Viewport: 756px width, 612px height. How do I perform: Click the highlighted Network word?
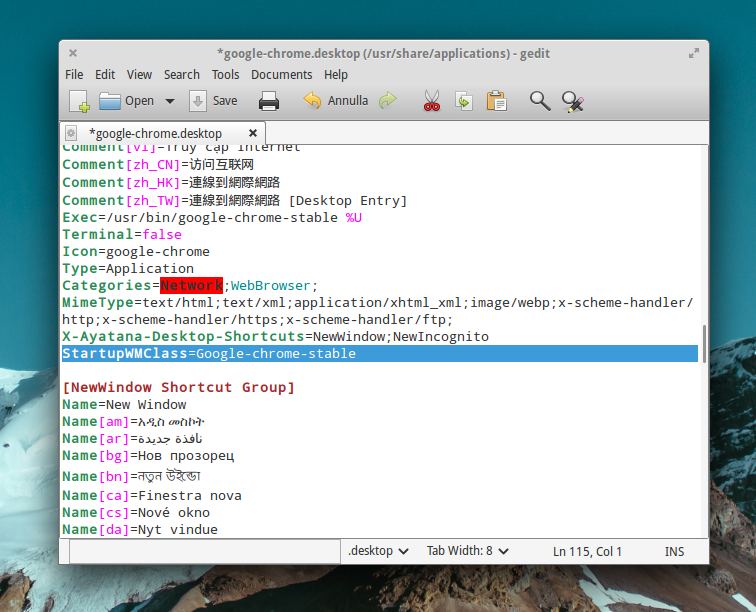click(x=191, y=286)
